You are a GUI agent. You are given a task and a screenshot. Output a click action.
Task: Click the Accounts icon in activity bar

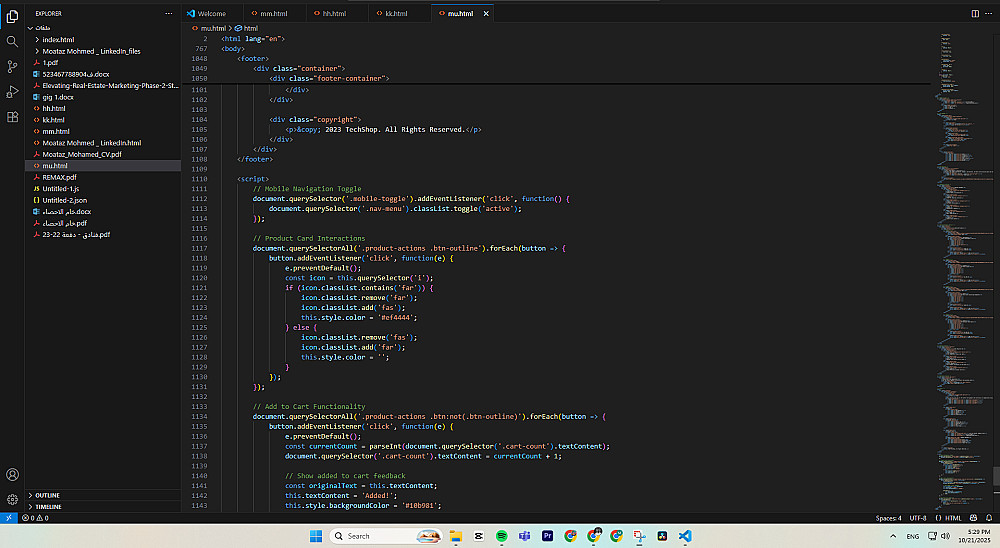(x=12, y=475)
